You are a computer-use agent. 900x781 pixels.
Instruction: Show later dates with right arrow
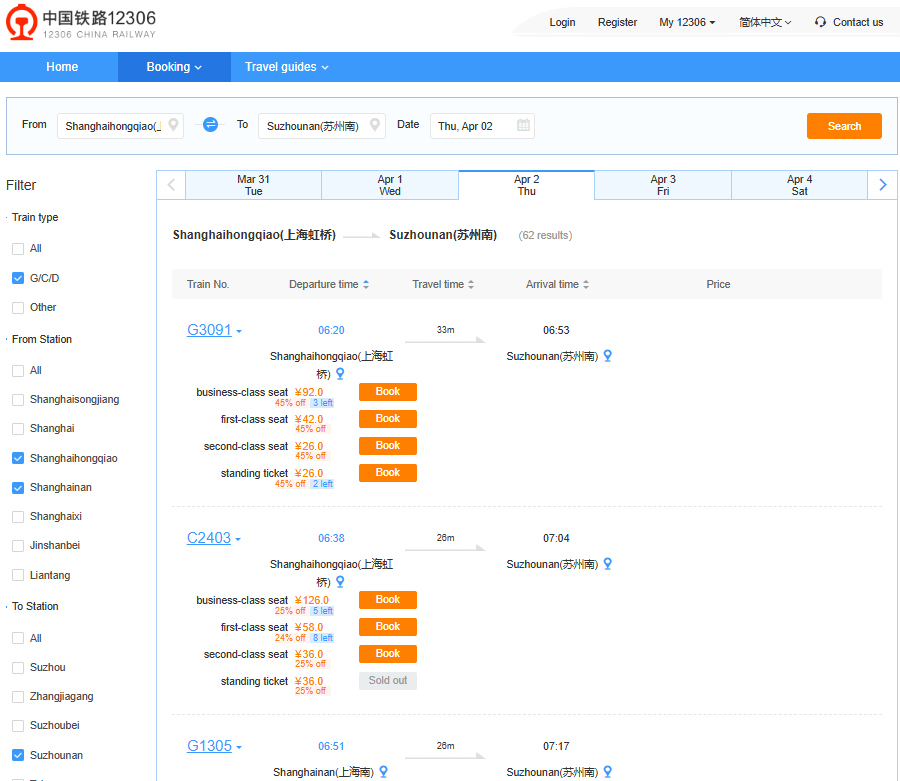point(882,185)
